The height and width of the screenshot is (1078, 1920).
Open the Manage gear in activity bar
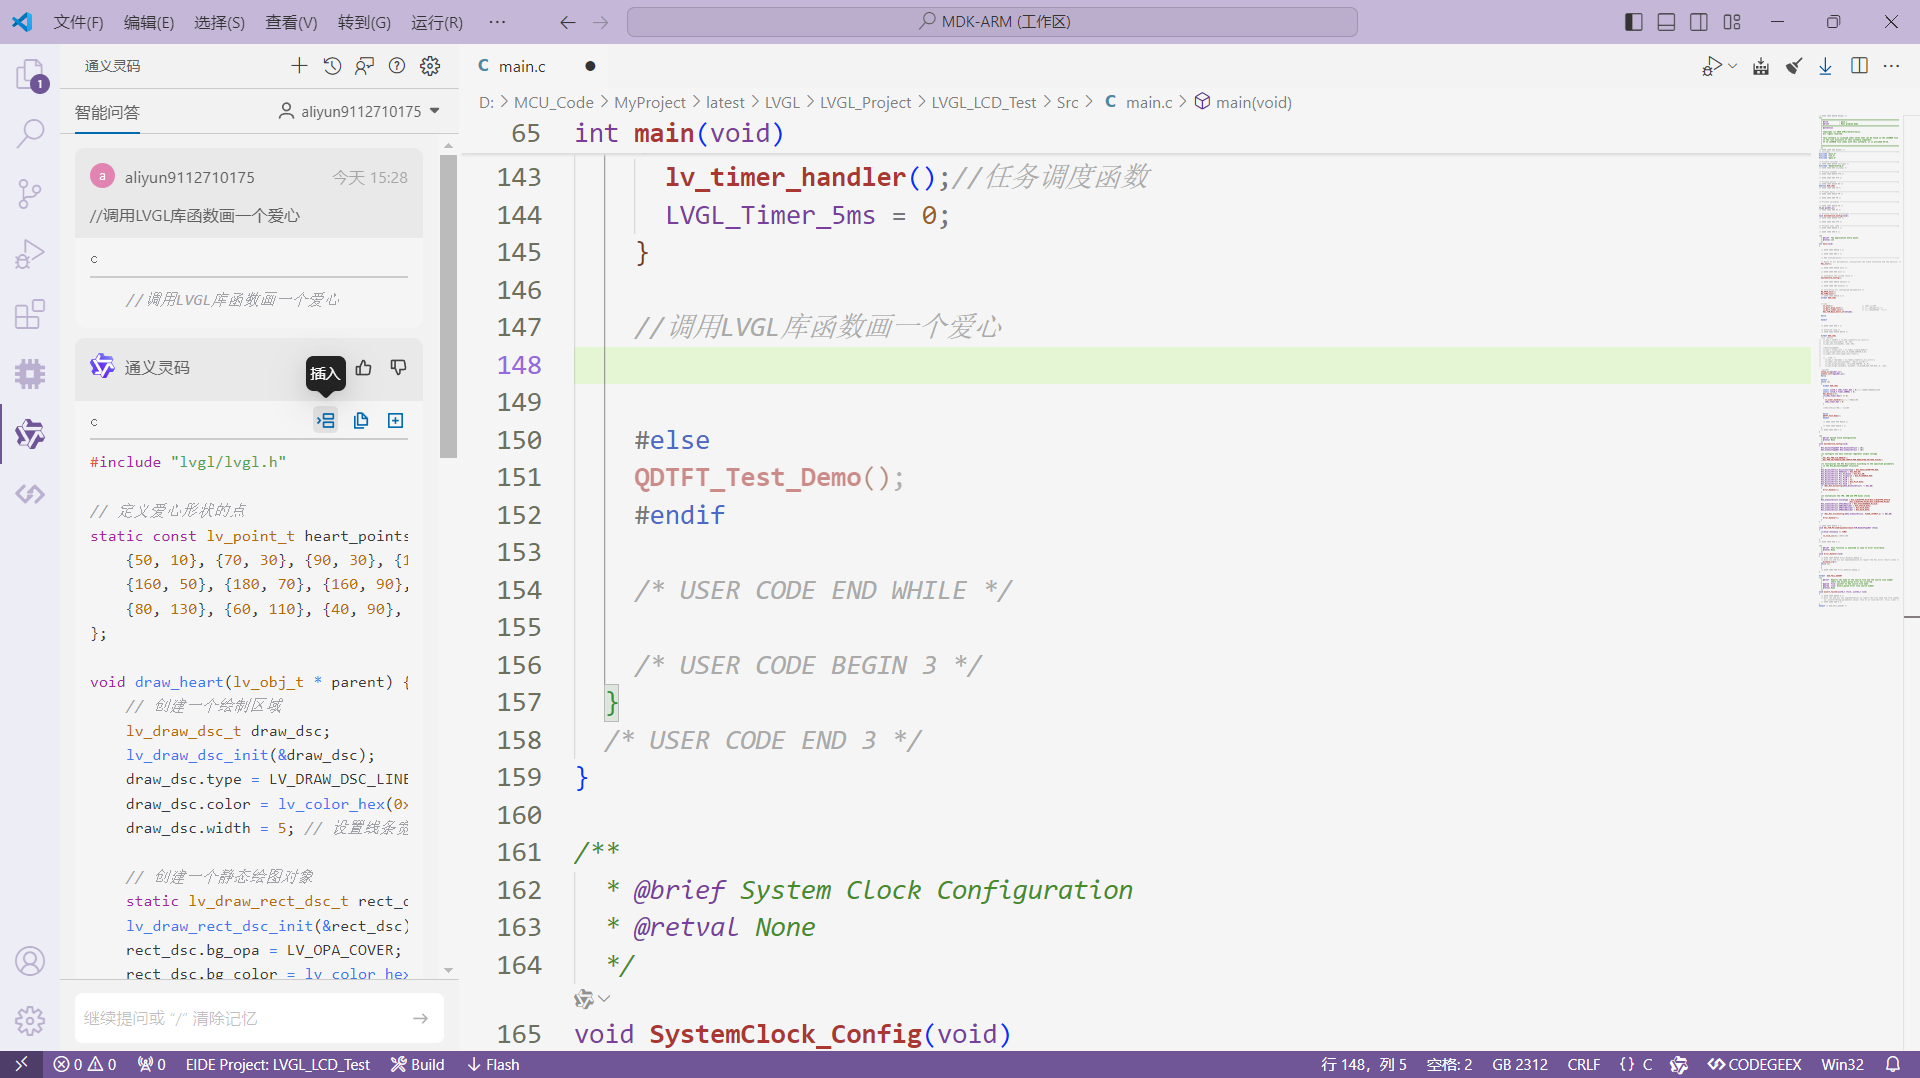click(30, 1021)
